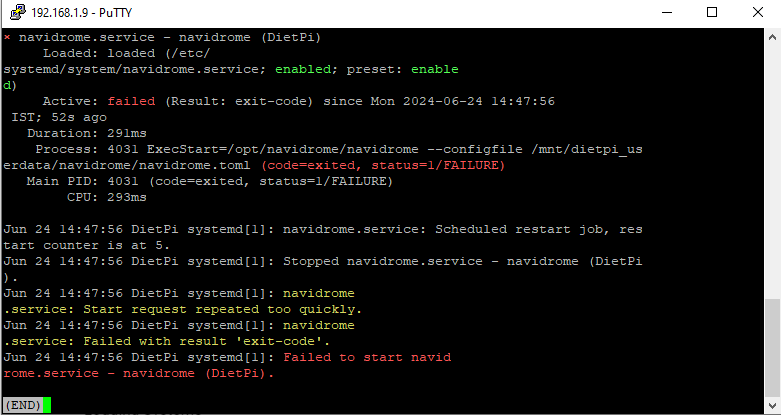Click the green terminal cursor block

tap(47, 405)
